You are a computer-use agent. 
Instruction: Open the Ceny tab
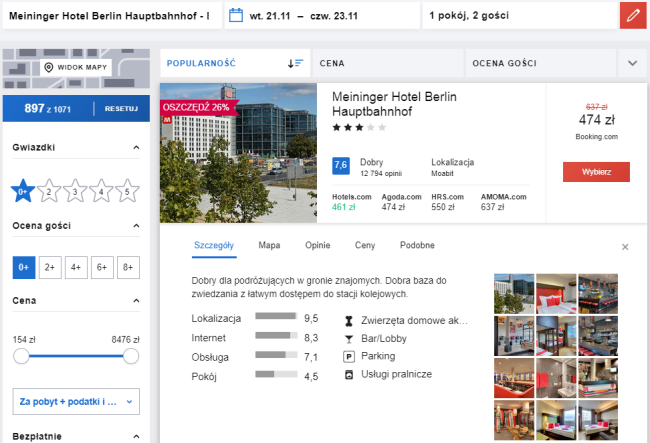(x=365, y=245)
